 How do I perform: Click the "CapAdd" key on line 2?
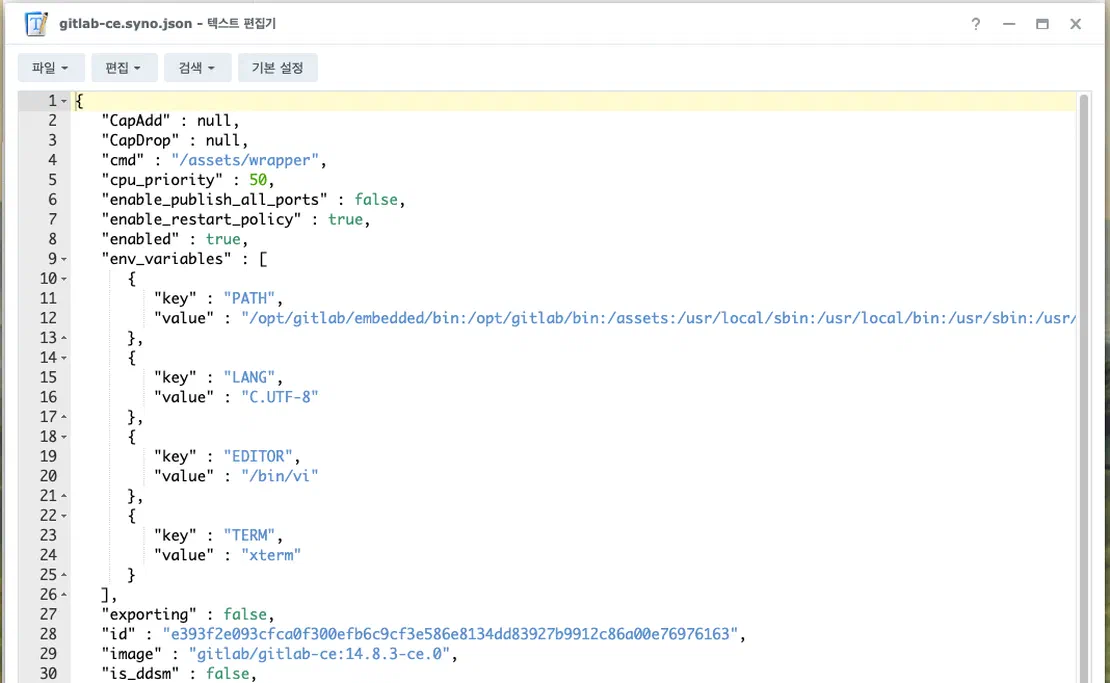click(136, 120)
